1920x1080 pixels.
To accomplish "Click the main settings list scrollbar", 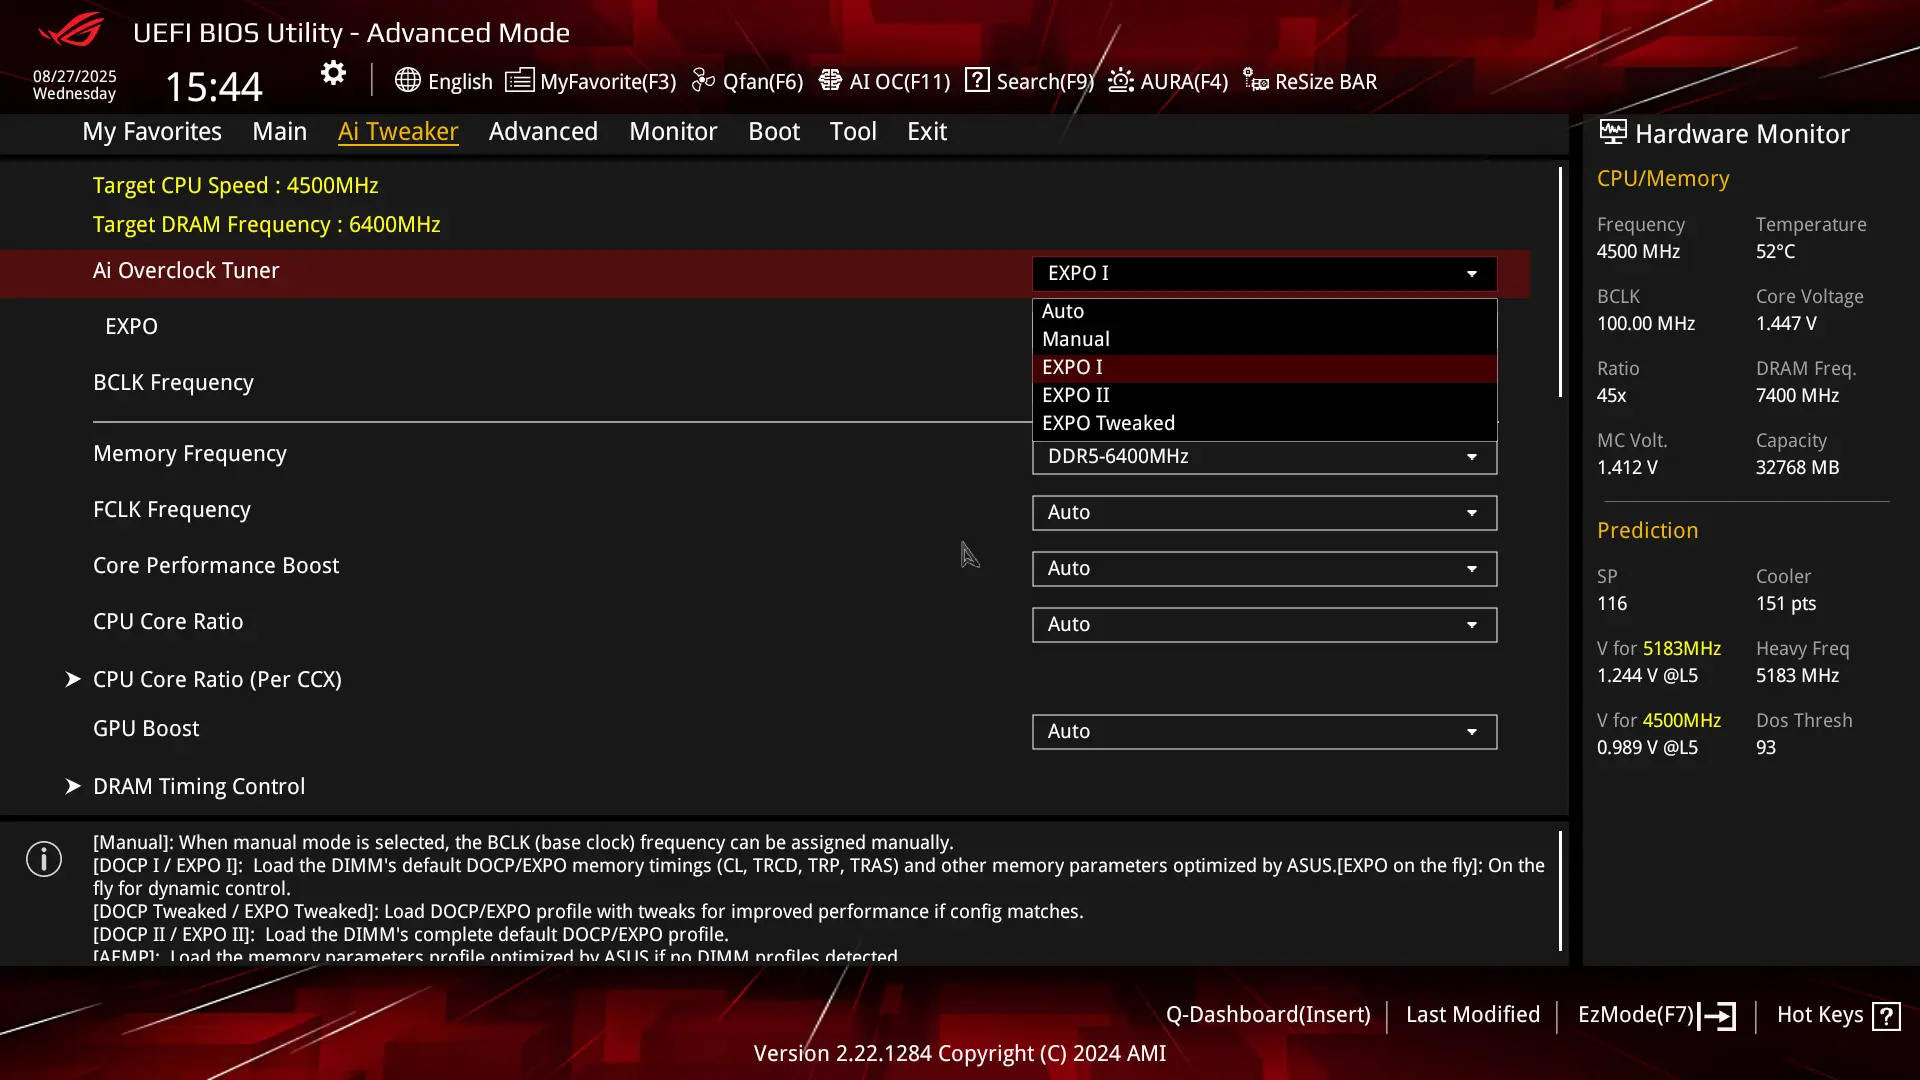I will [1560, 282].
